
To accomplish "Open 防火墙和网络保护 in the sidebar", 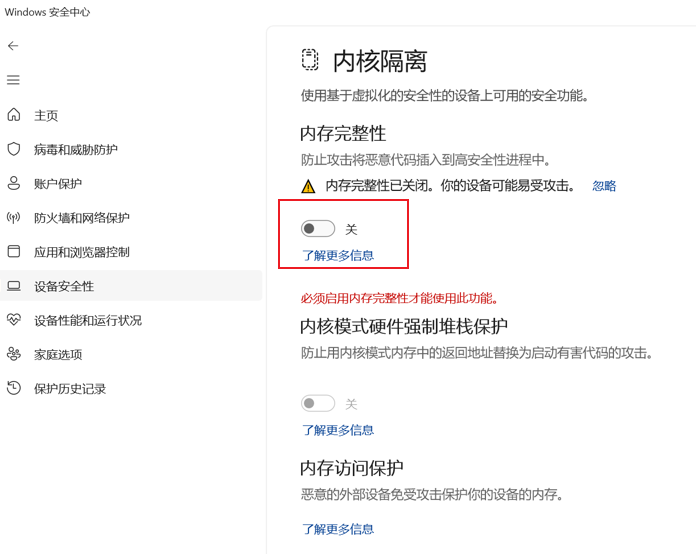I will [x=82, y=218].
